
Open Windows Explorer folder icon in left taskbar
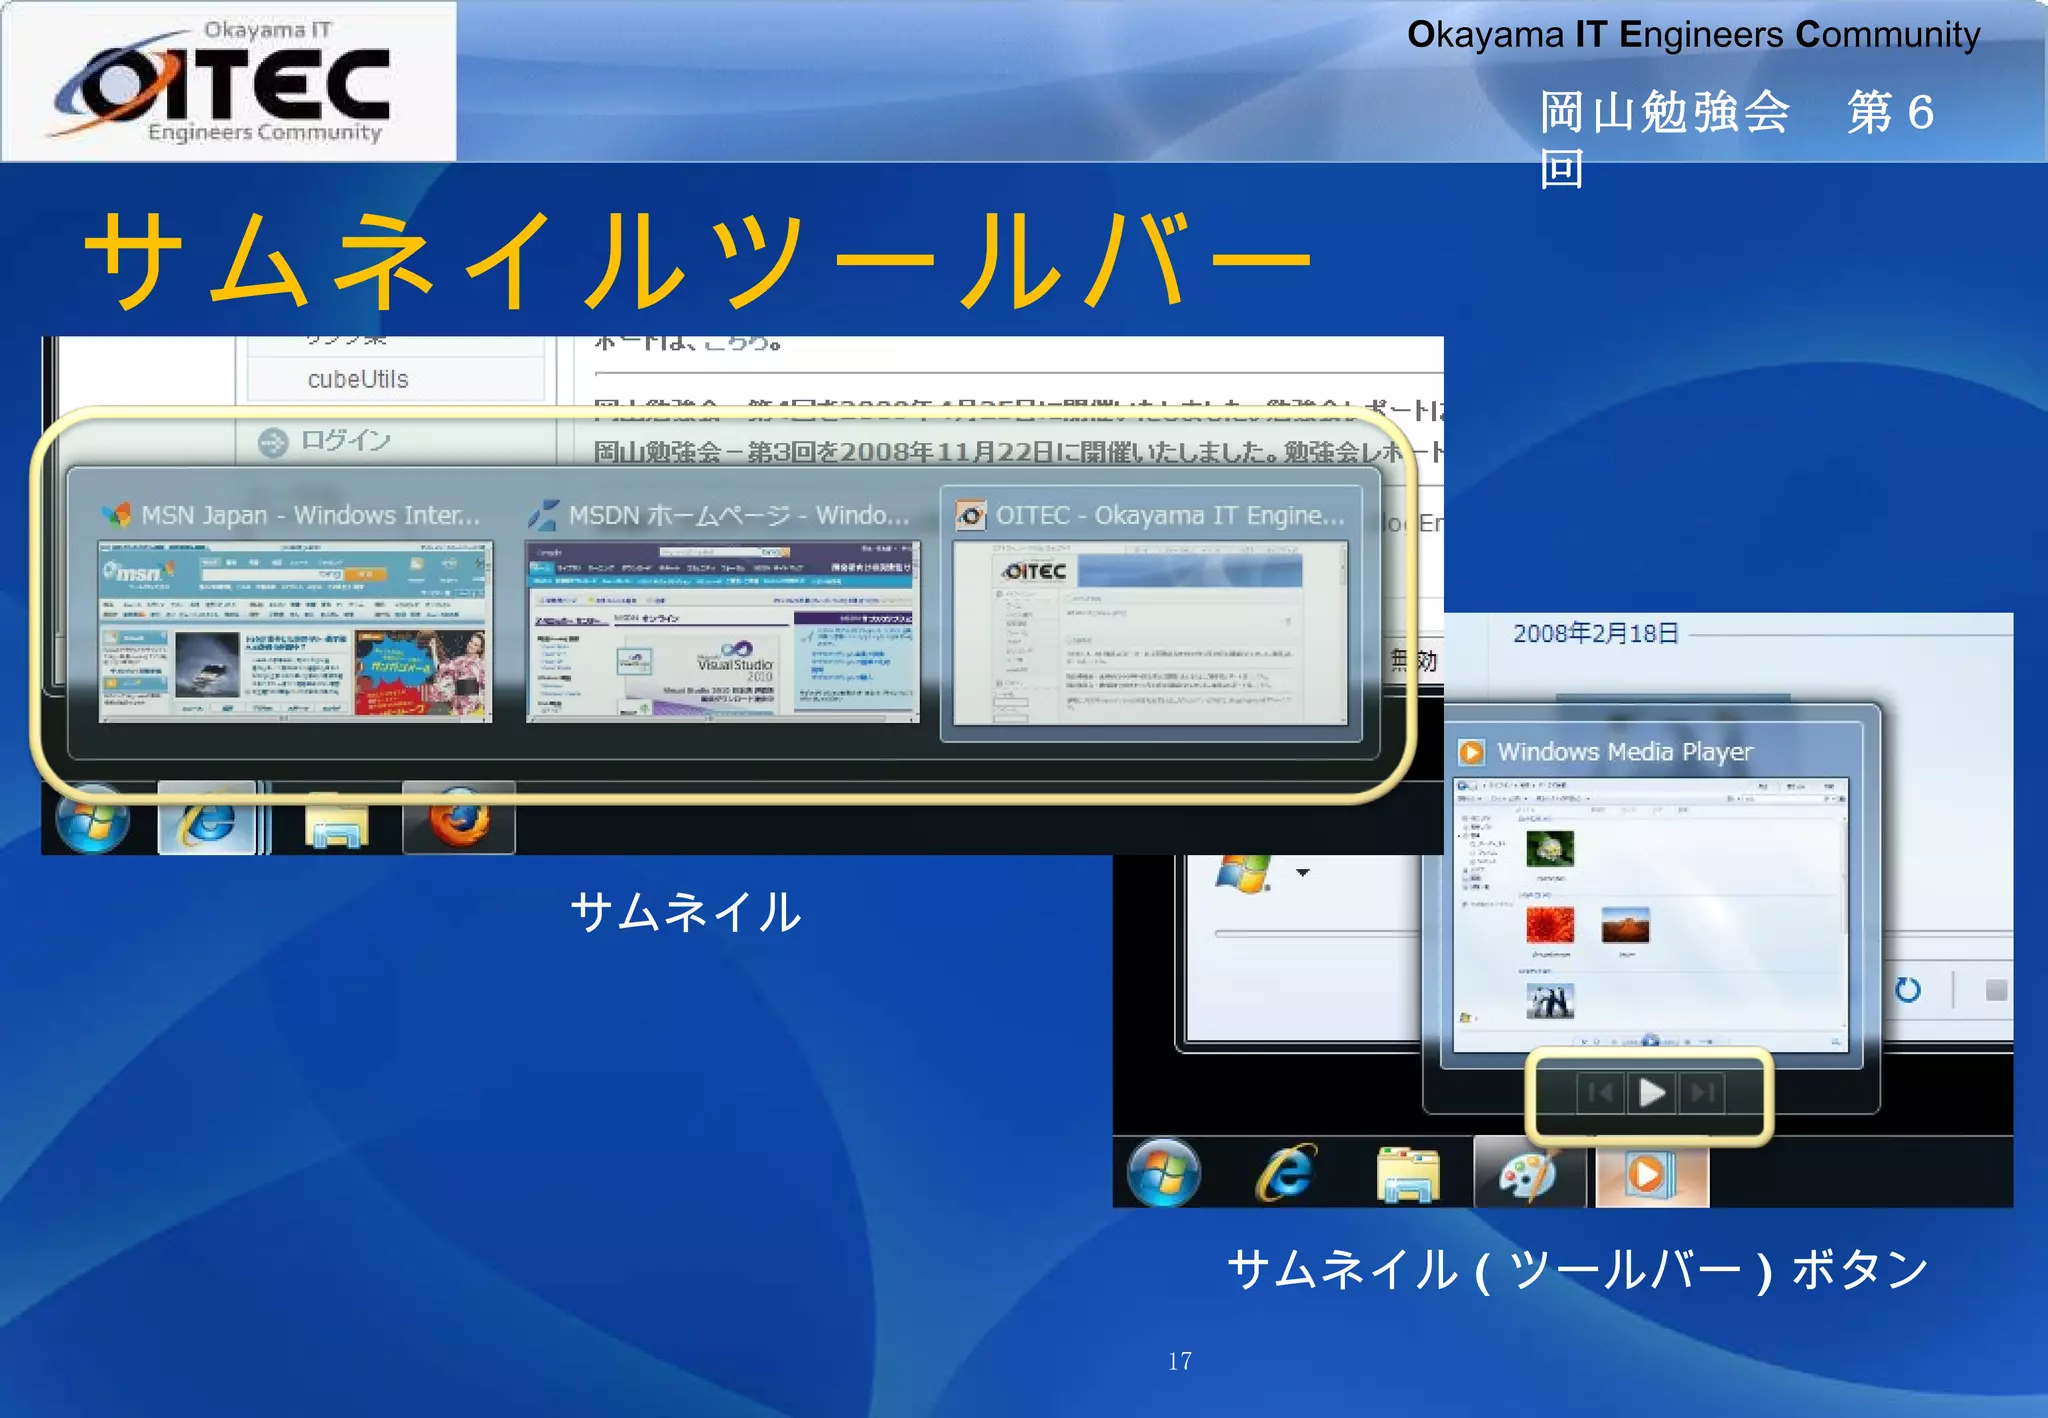[x=336, y=821]
